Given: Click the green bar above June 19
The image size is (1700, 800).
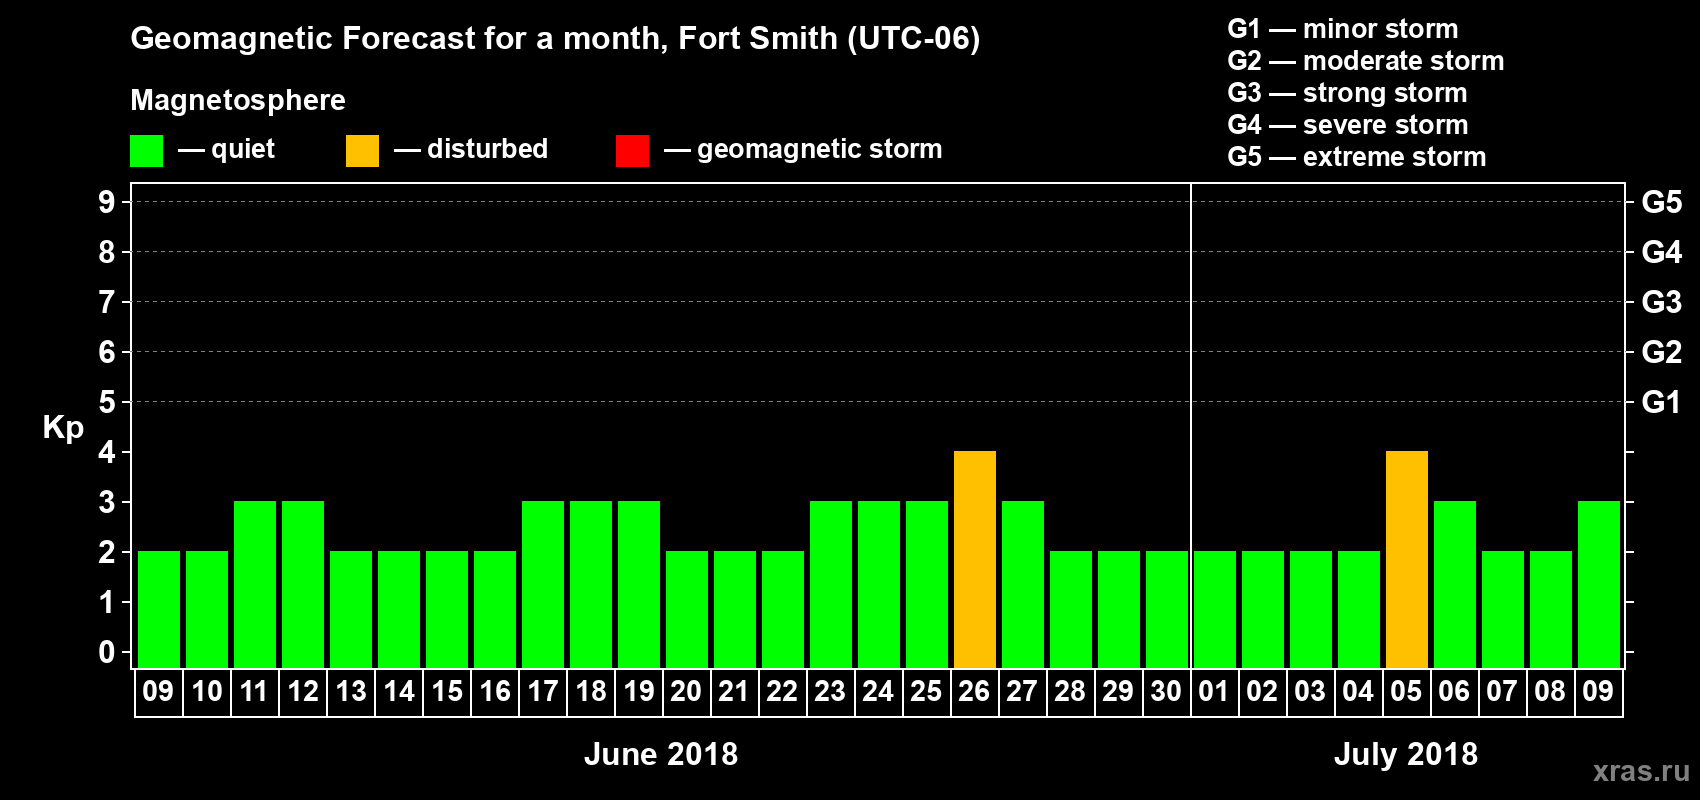Looking at the screenshot, I should [x=639, y=584].
